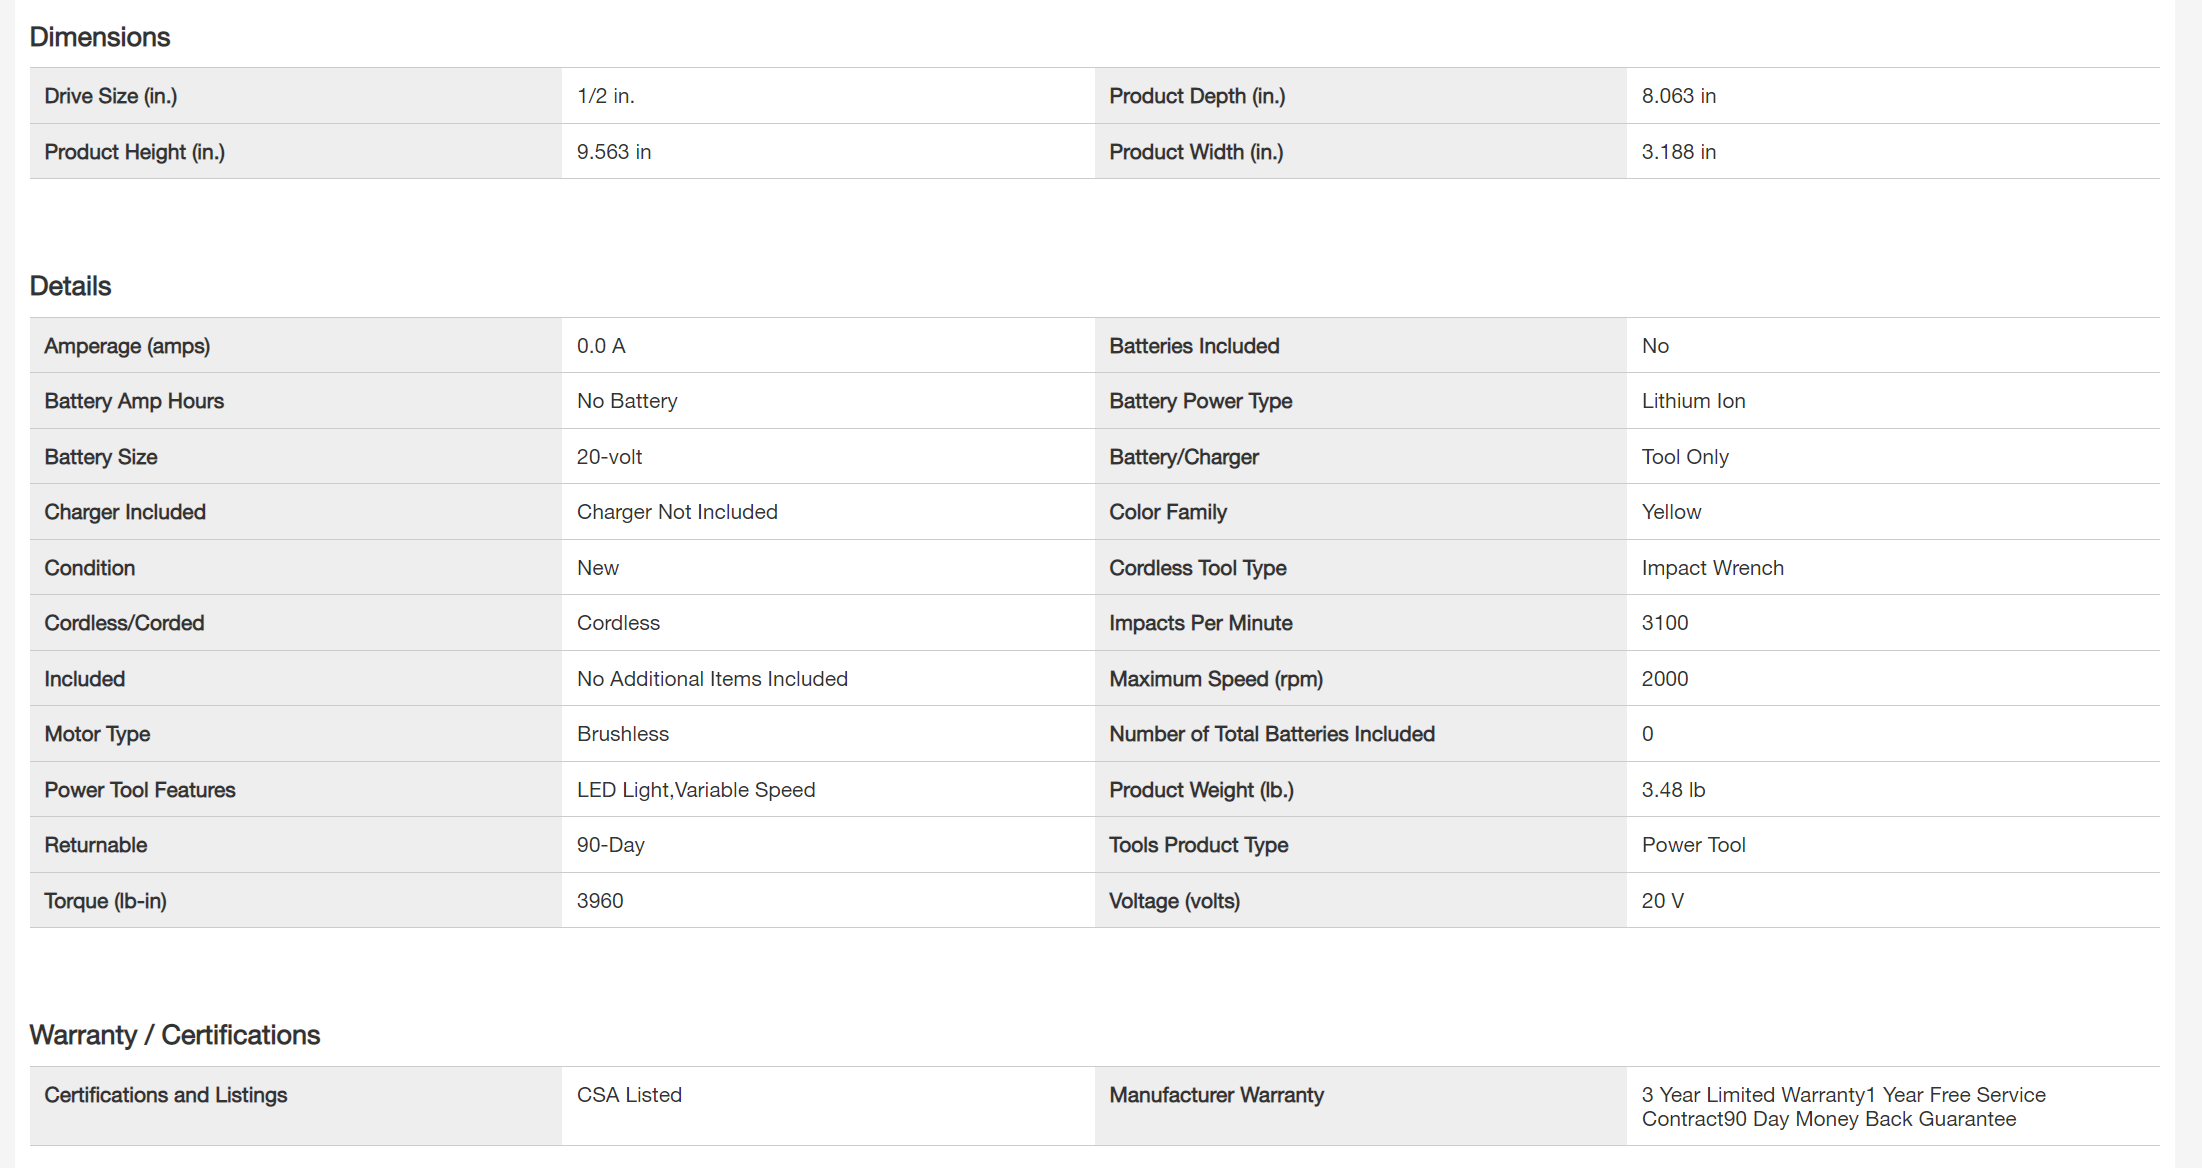Select the LED Light,Variable Speed features value
Viewport: 2202px width, 1168px height.
point(696,790)
